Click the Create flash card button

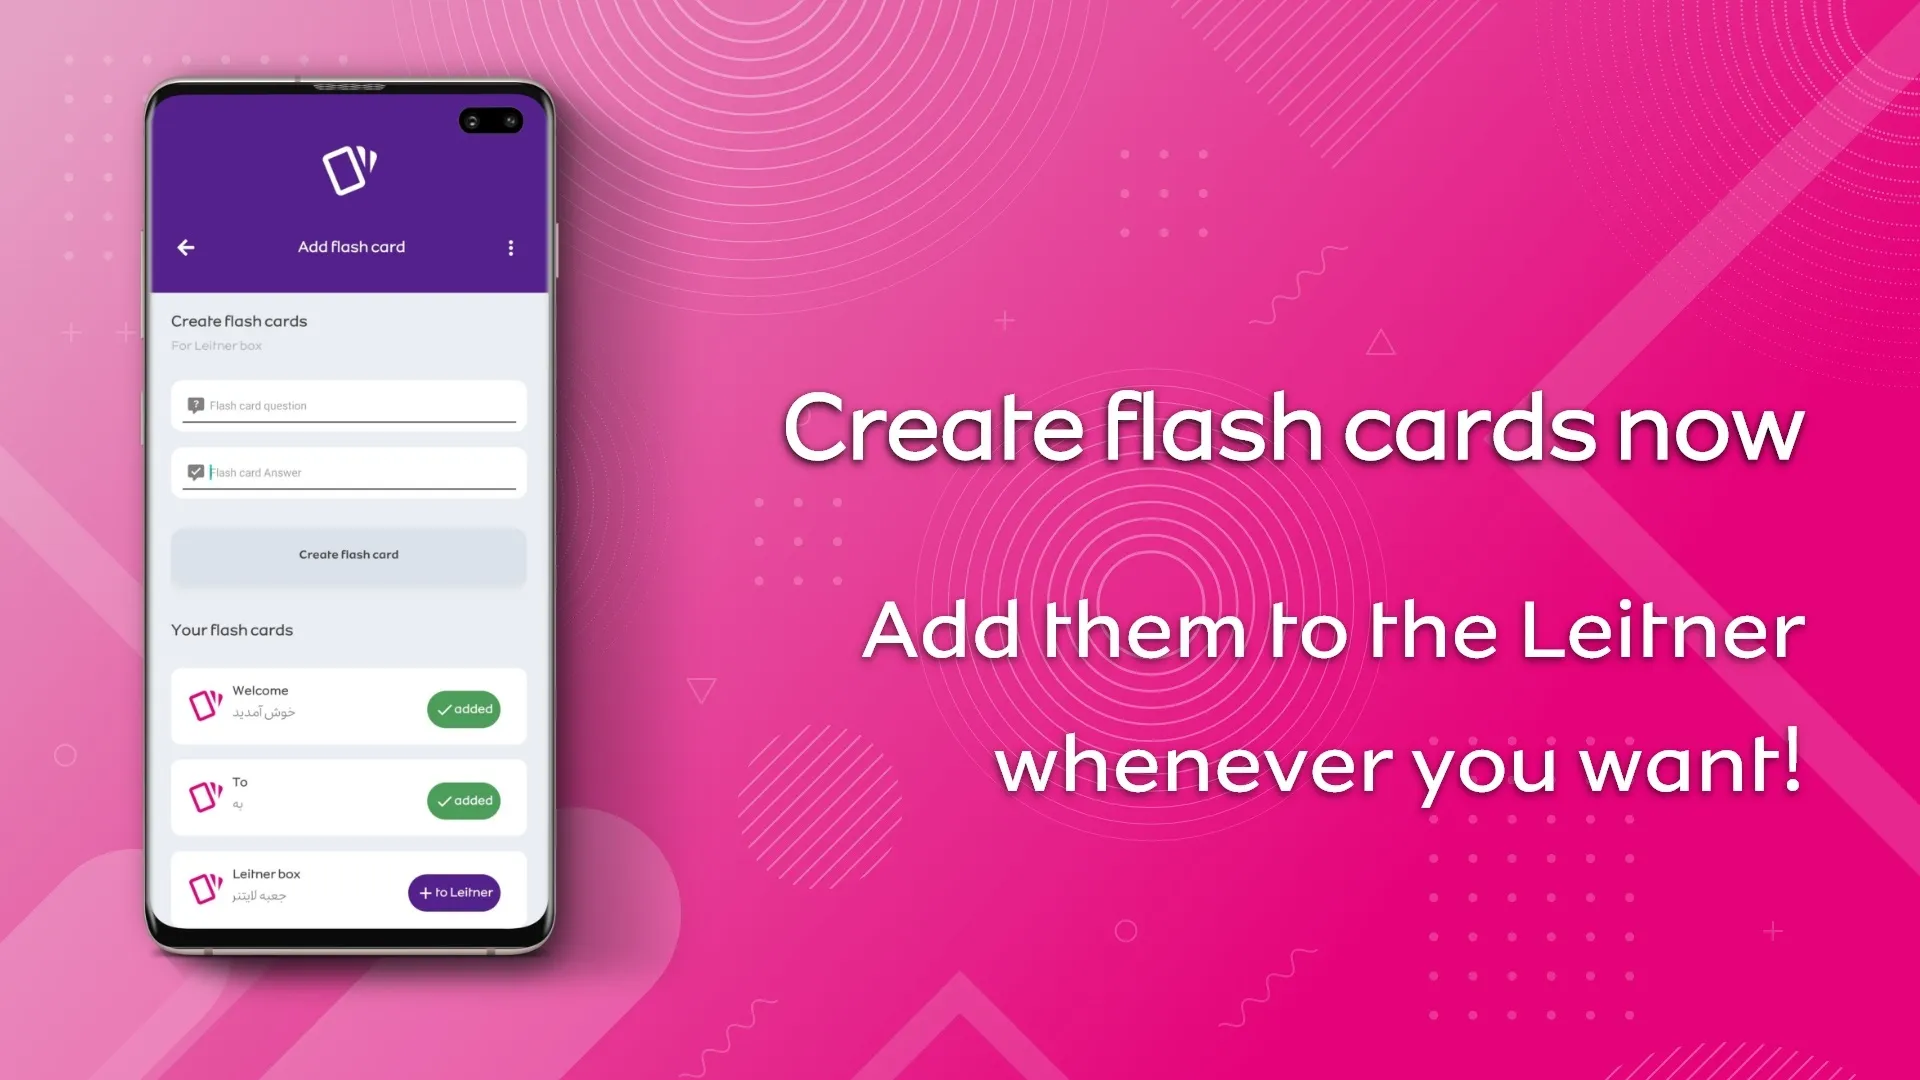pyautogui.click(x=348, y=554)
